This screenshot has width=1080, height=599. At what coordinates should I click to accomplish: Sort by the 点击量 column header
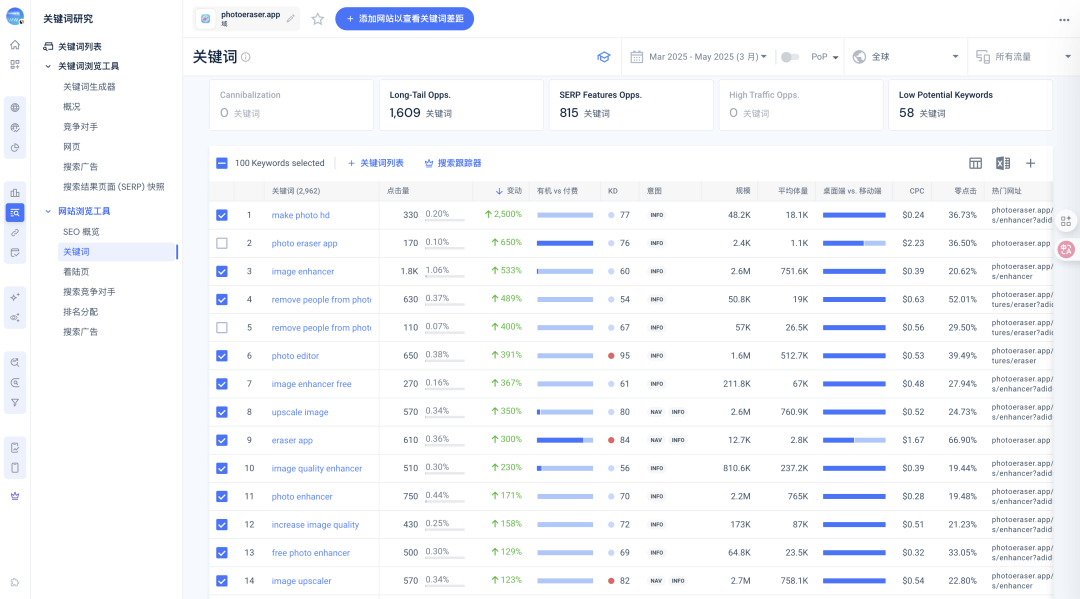pos(398,191)
